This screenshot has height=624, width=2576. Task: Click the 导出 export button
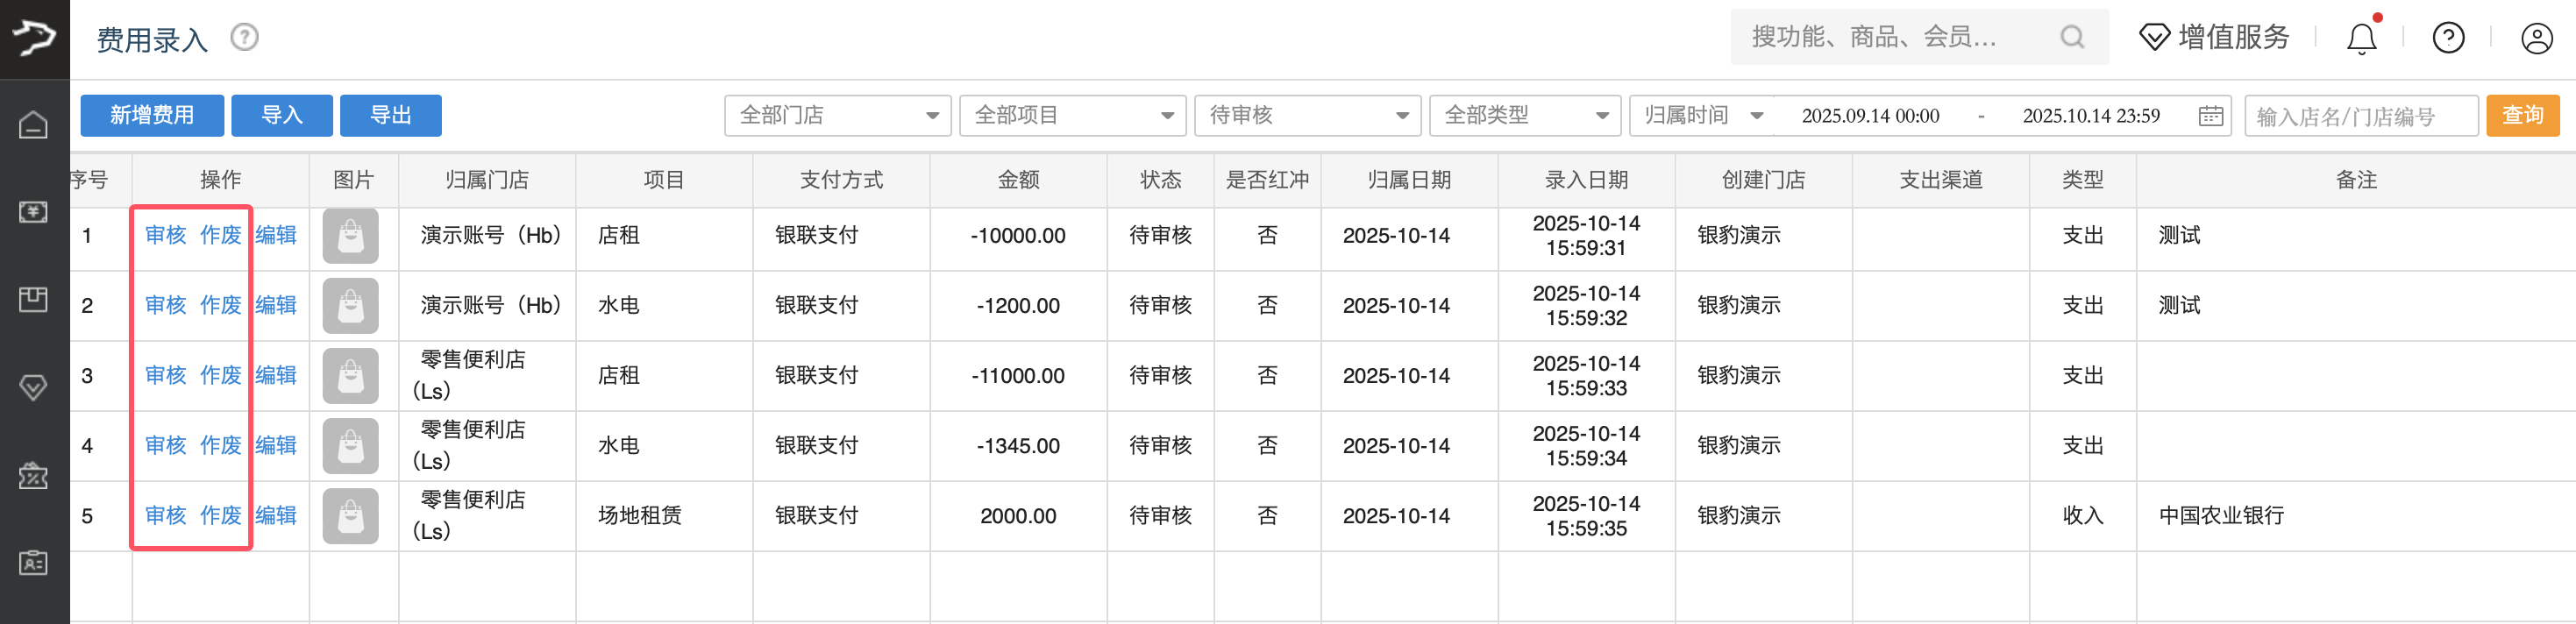(x=390, y=116)
